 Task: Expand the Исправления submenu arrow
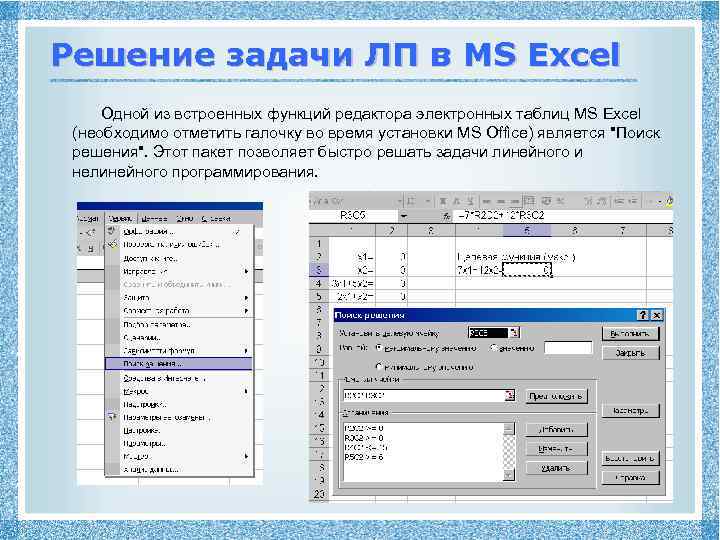[246, 272]
